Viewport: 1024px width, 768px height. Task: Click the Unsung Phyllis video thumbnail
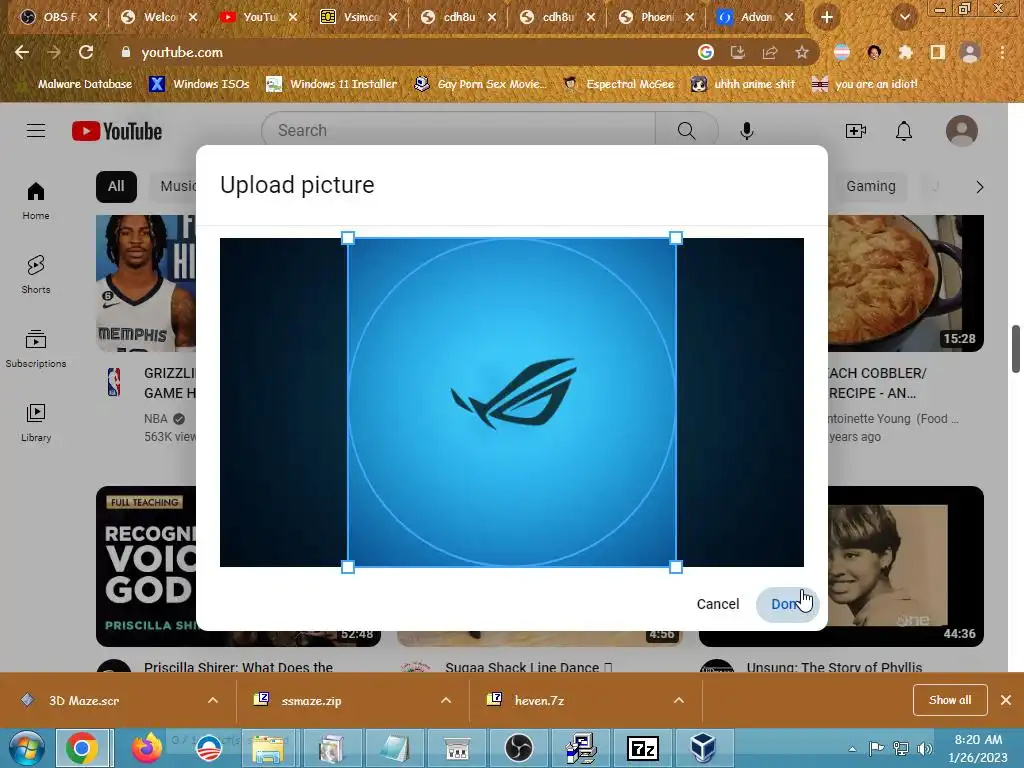(x=906, y=566)
